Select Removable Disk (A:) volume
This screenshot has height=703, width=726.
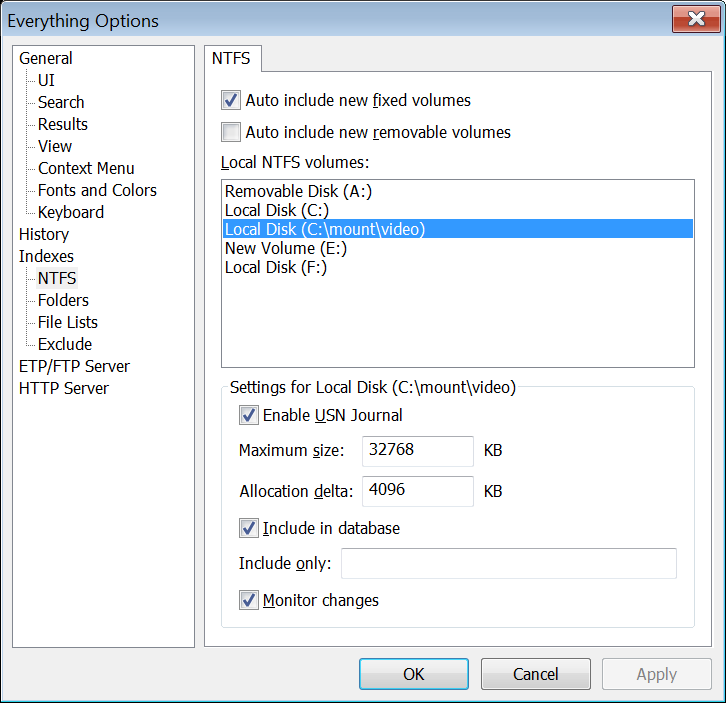click(x=458, y=191)
